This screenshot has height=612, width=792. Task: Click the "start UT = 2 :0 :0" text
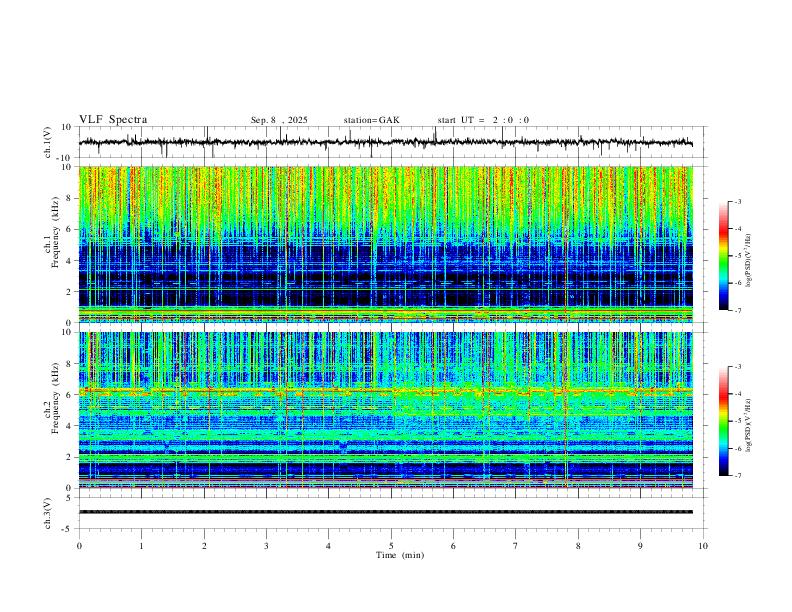click(x=483, y=120)
